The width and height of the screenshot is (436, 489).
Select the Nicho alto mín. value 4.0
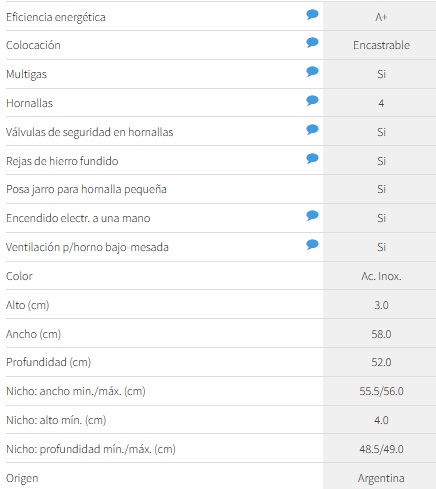pyautogui.click(x=381, y=420)
